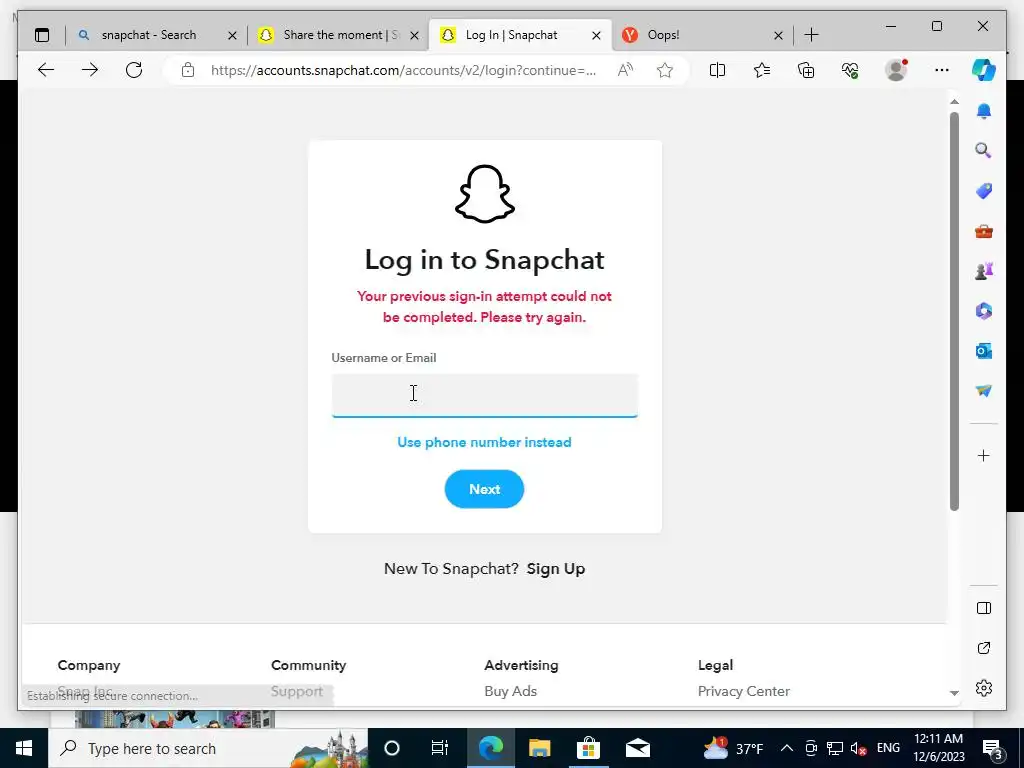Image resolution: width=1024 pixels, height=768 pixels.
Task: Click the browser forward arrow
Action: (x=89, y=70)
